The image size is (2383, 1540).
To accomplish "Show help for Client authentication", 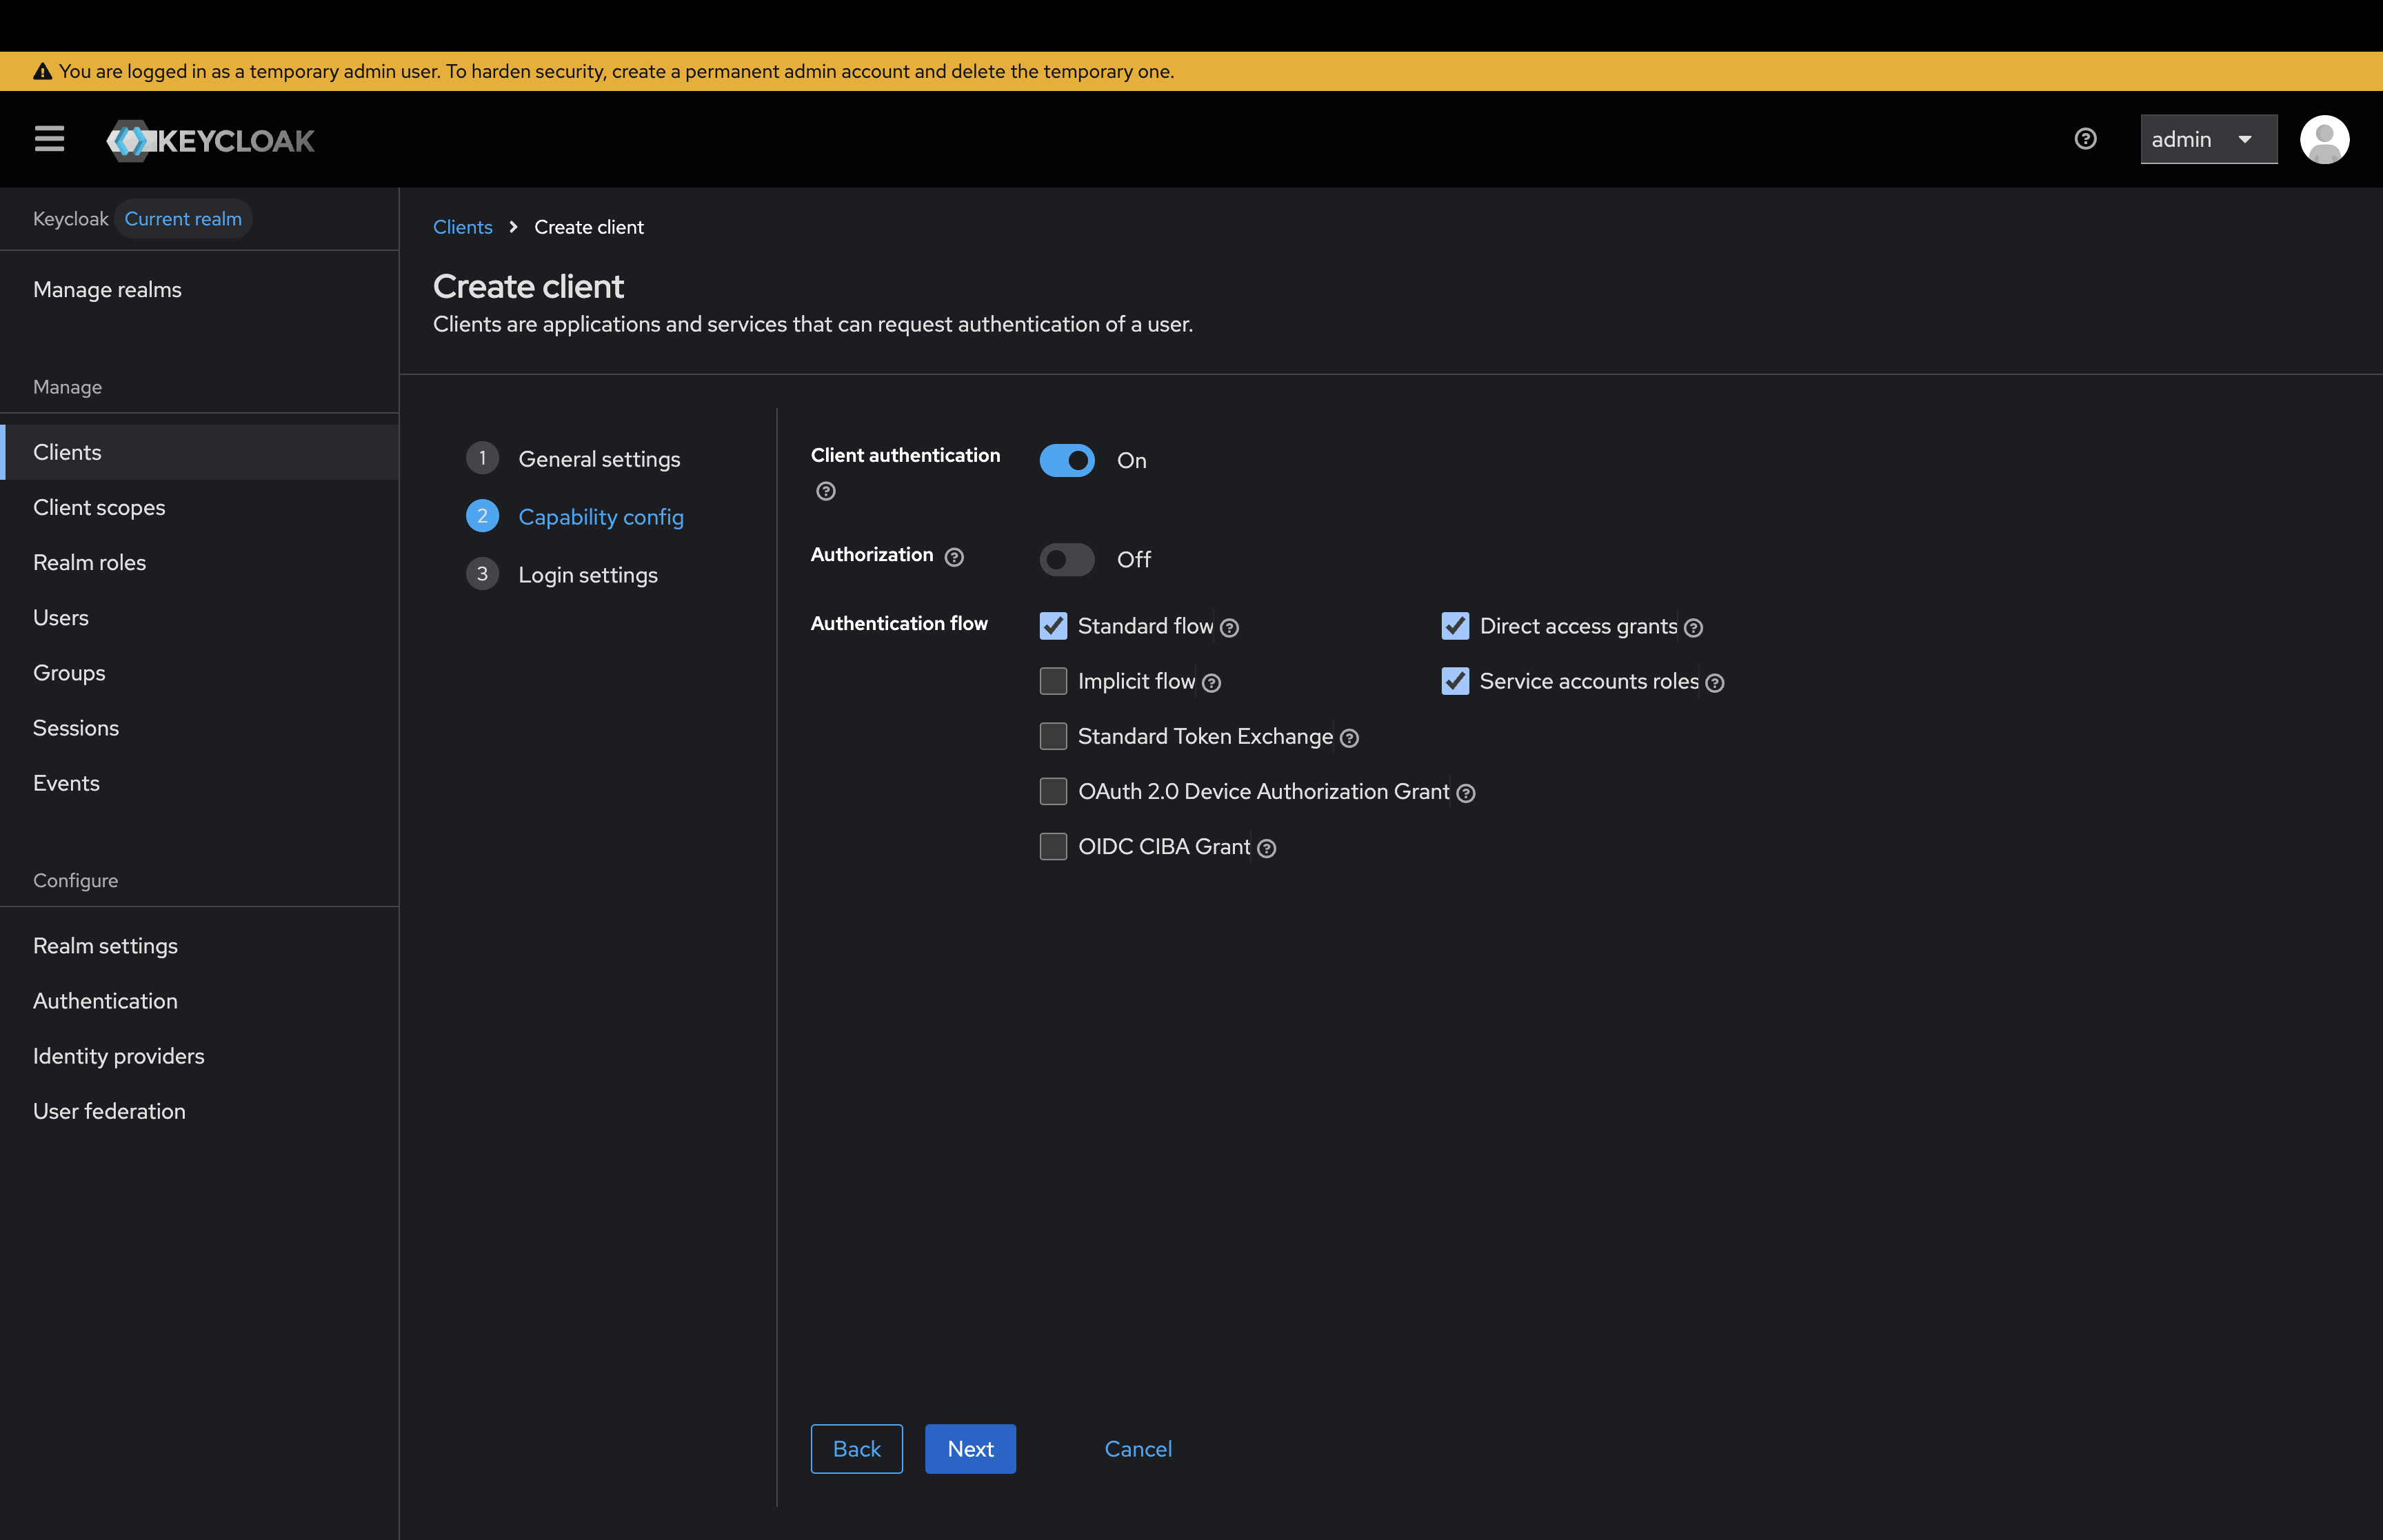I will (x=826, y=491).
